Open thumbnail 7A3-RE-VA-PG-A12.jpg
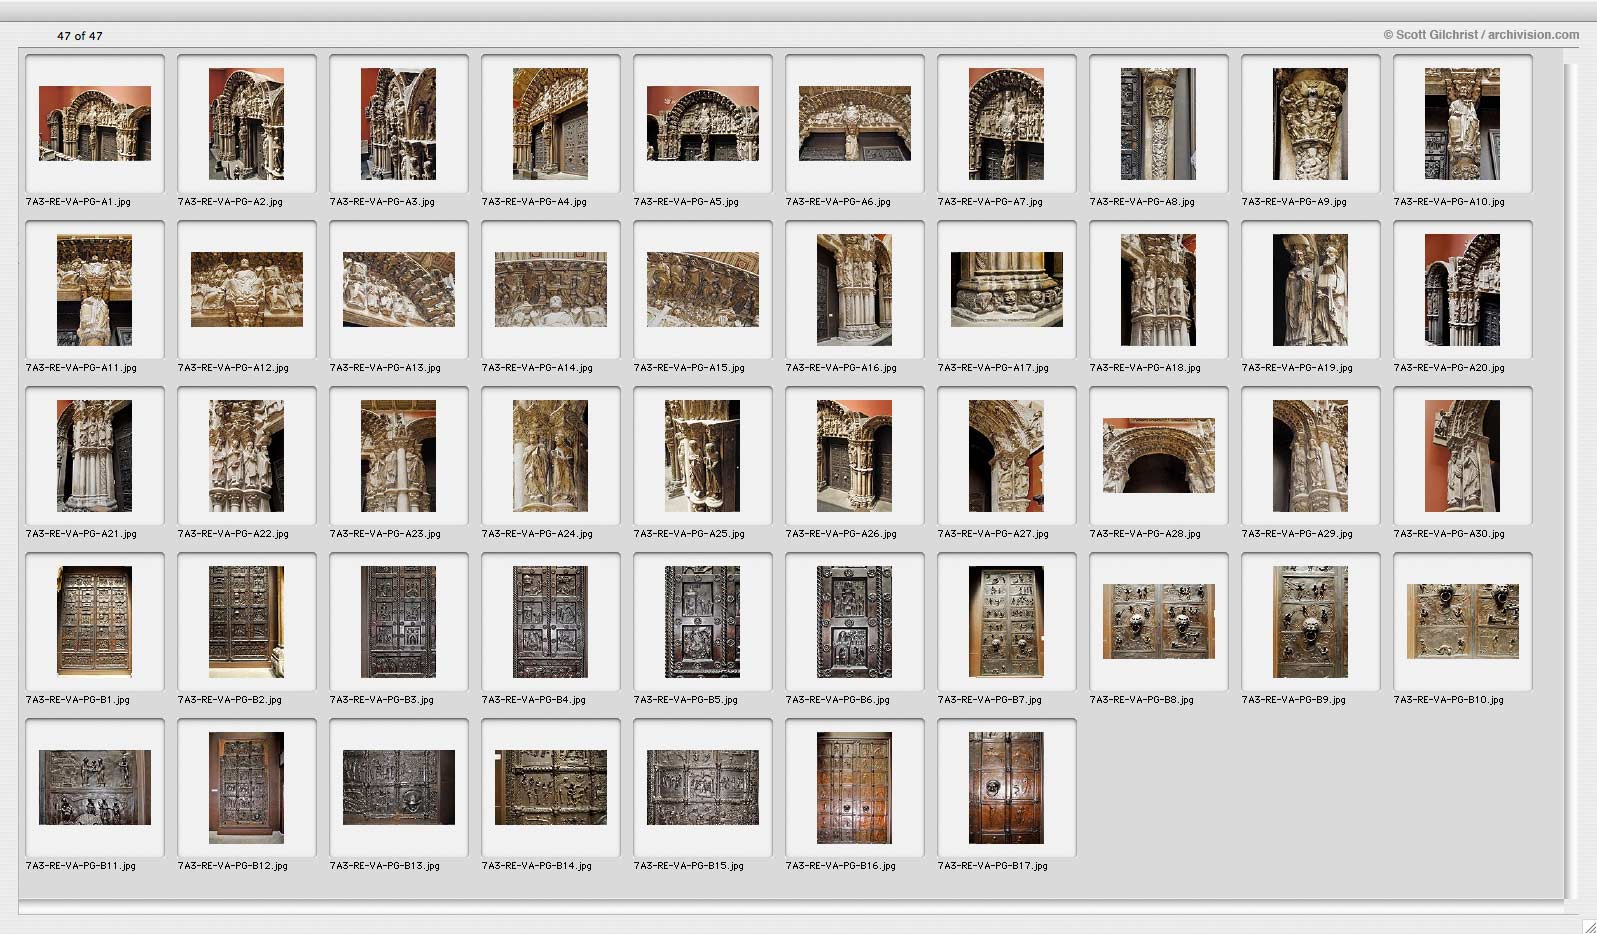Image resolution: width=1597 pixels, height=934 pixels. tap(247, 289)
